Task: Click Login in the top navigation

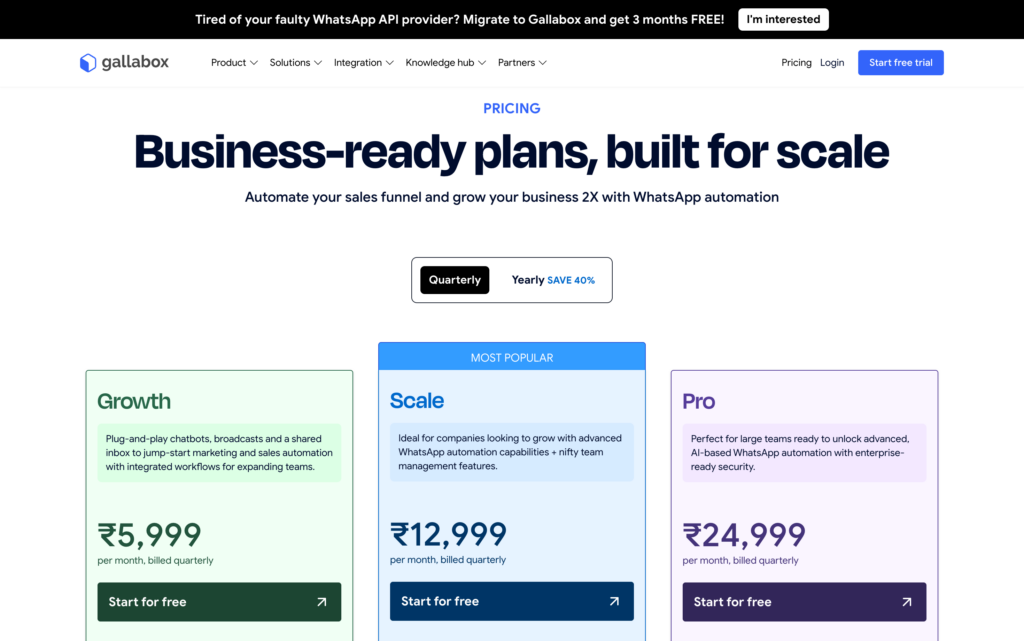Action: click(x=832, y=62)
